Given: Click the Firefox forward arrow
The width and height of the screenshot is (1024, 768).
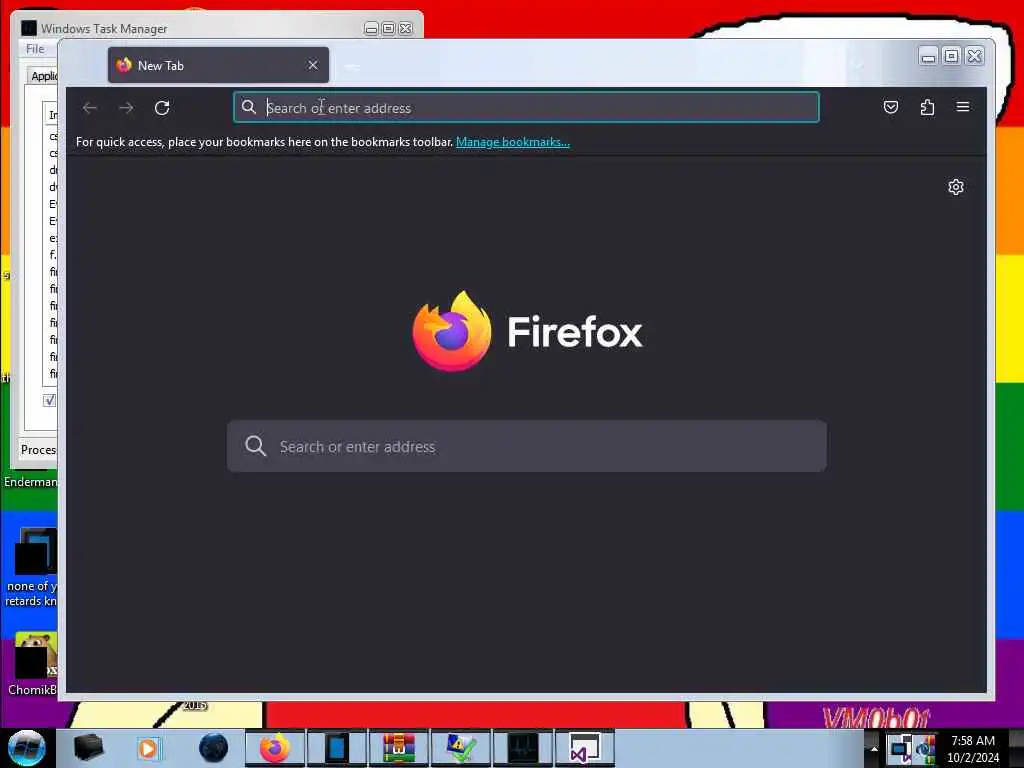Looking at the screenshot, I should pos(126,108).
